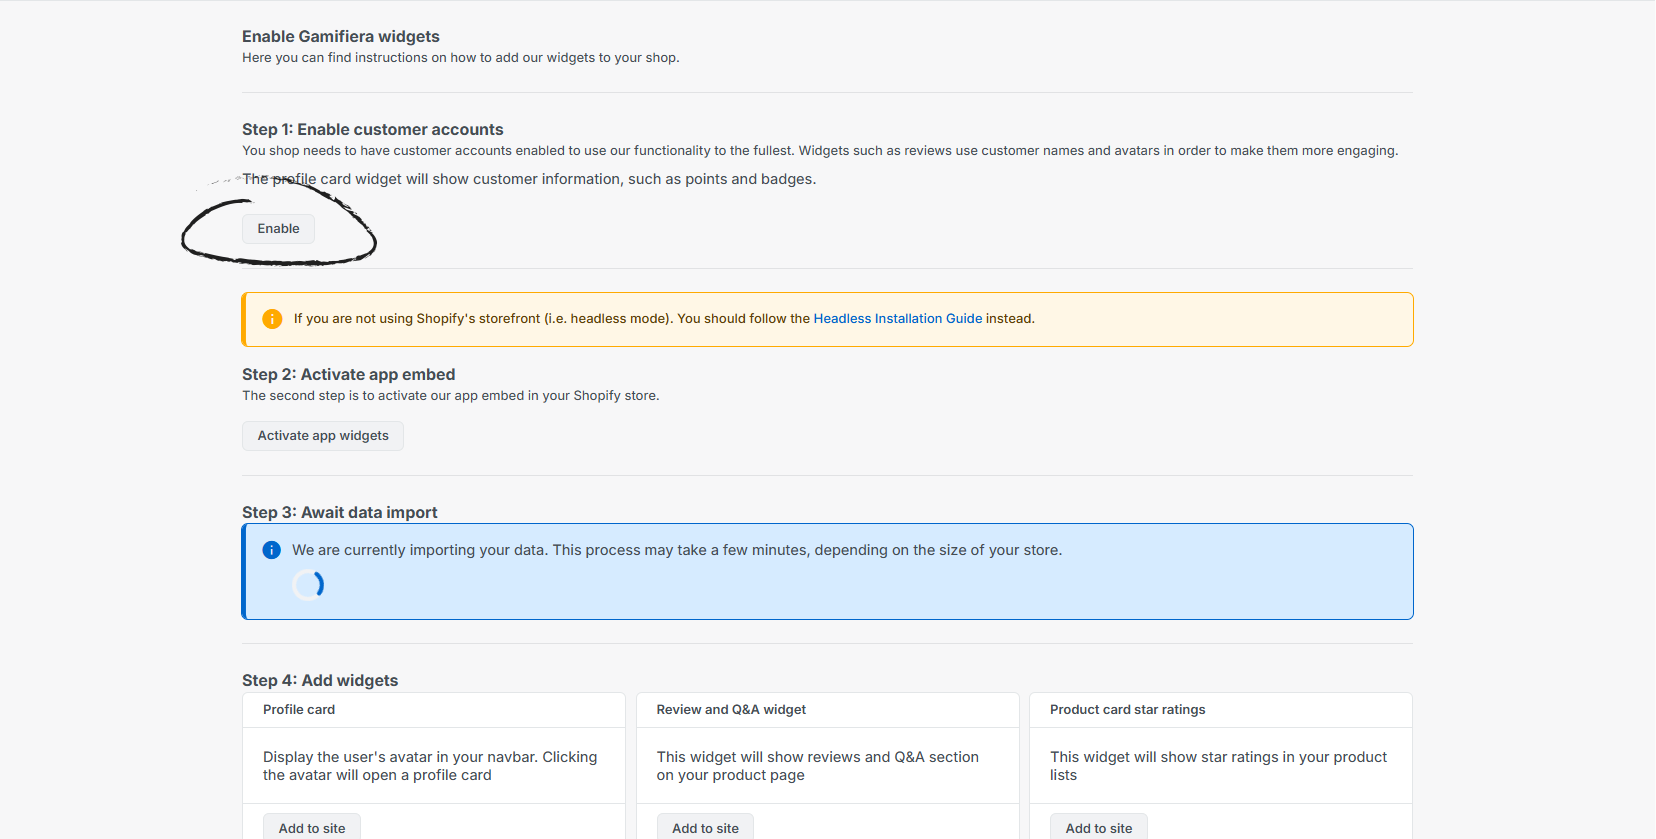Click the Step 4: Add widgets heading
The height and width of the screenshot is (839, 1656).
[x=320, y=681]
